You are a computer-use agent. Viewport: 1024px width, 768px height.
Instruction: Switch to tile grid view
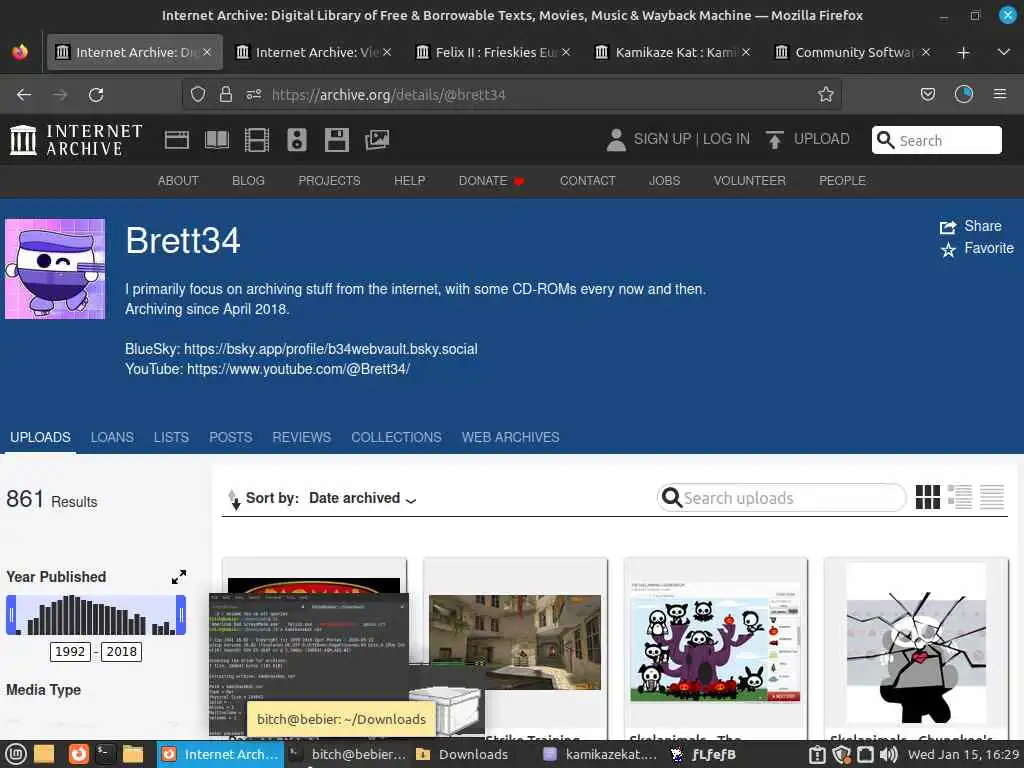pos(927,498)
